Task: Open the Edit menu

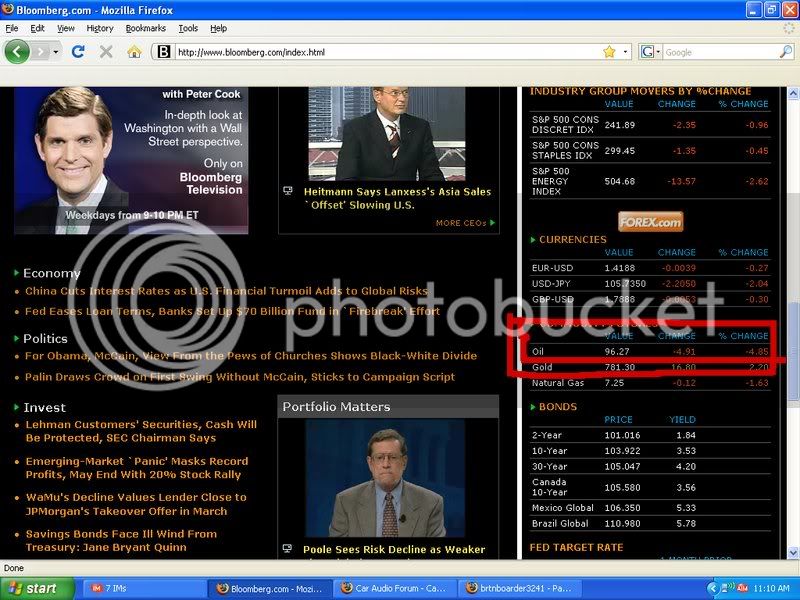Action: pos(37,29)
